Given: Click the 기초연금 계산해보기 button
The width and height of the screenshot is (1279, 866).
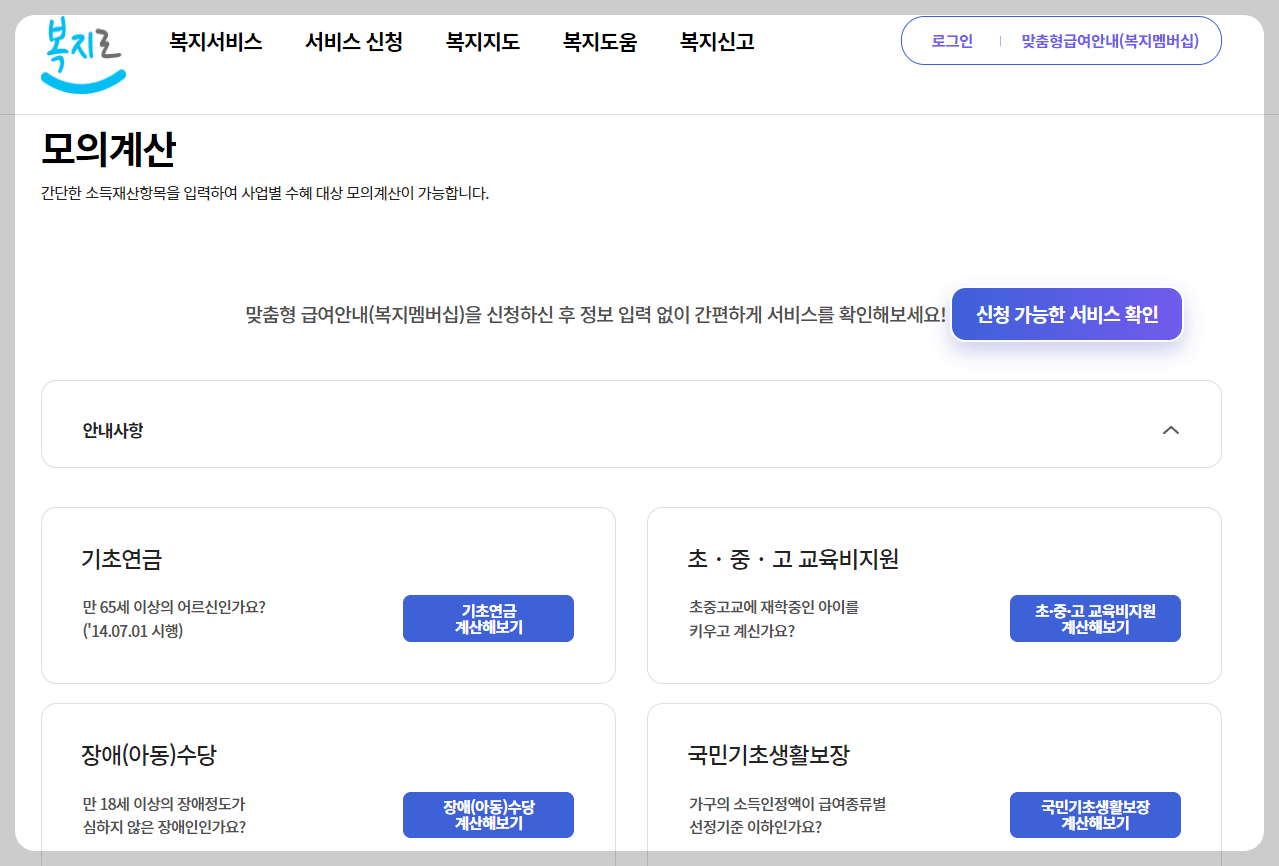Looking at the screenshot, I should click(x=488, y=618).
